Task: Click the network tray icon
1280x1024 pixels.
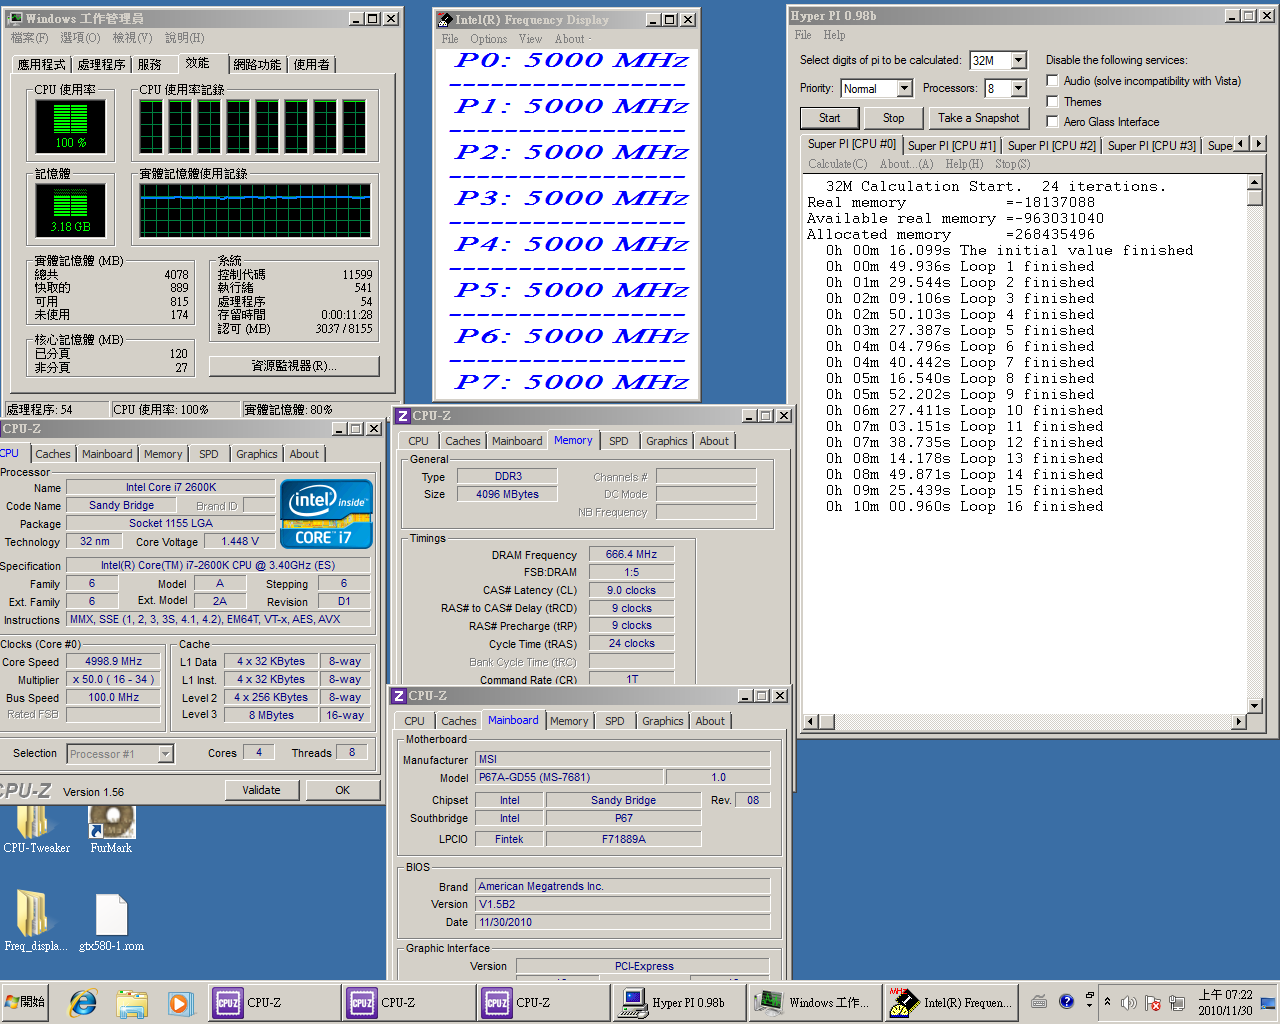Action: pyautogui.click(x=1177, y=1002)
